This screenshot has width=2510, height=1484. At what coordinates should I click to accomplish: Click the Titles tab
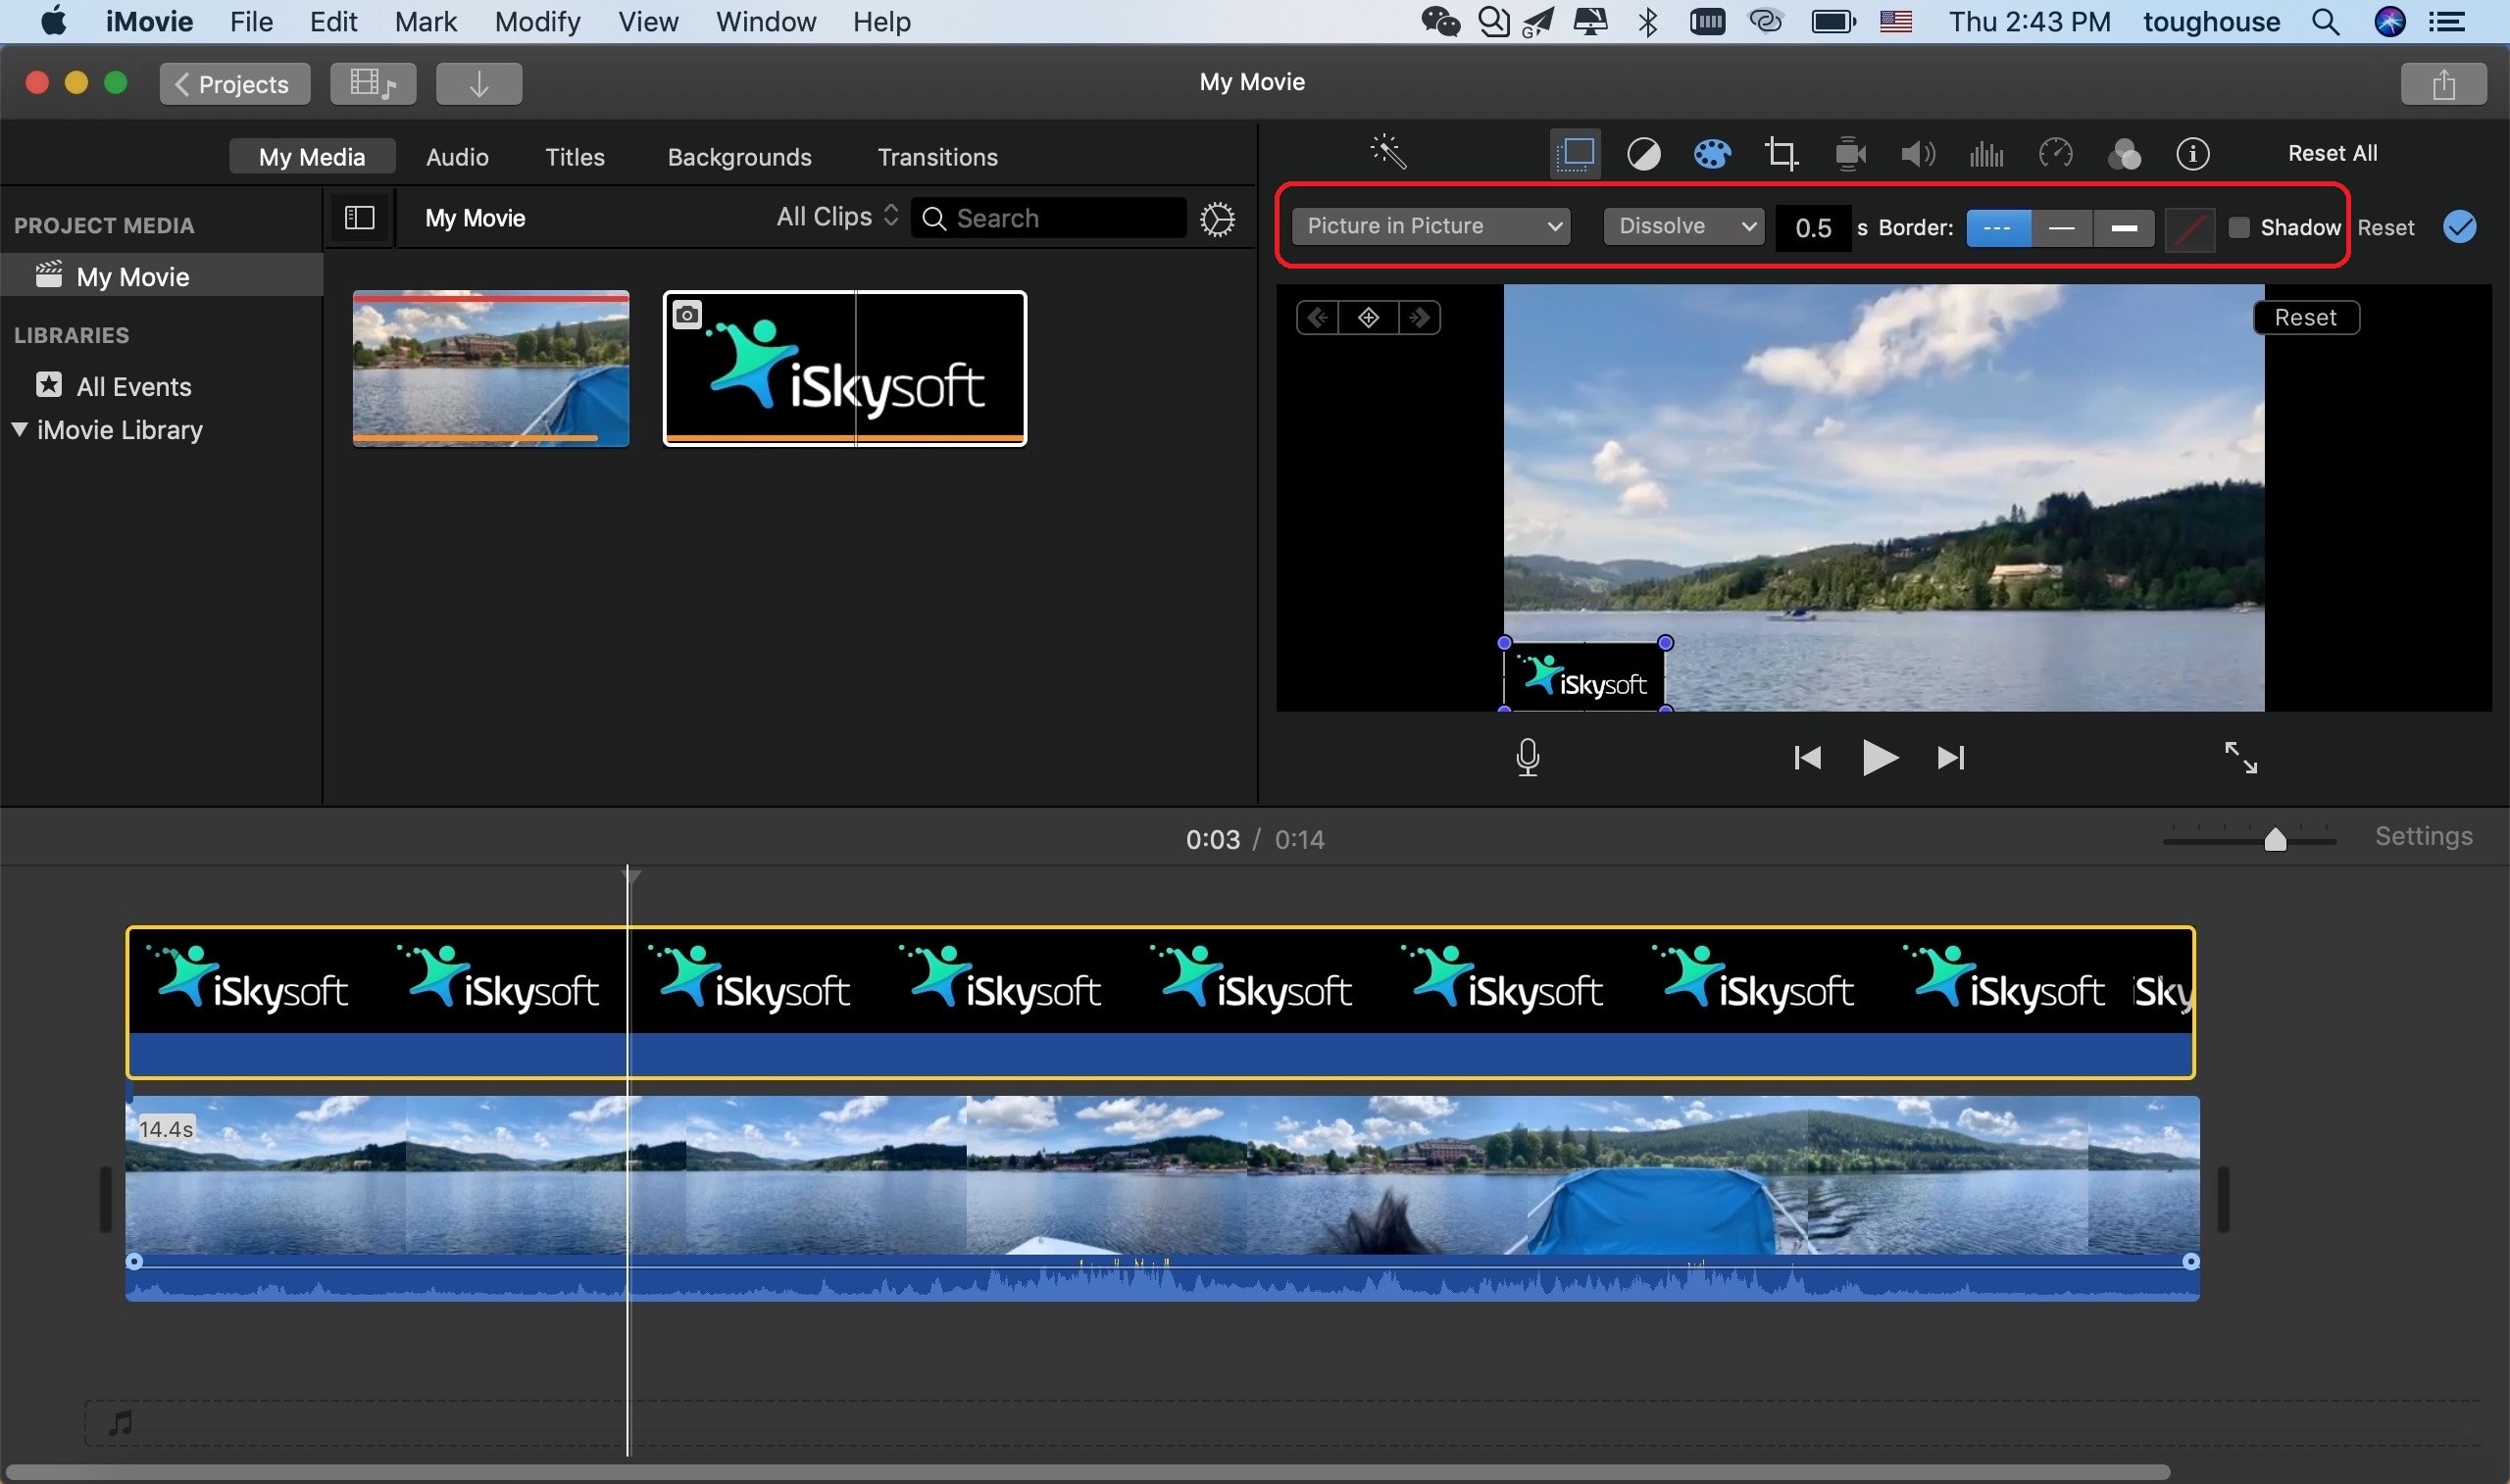pos(575,157)
